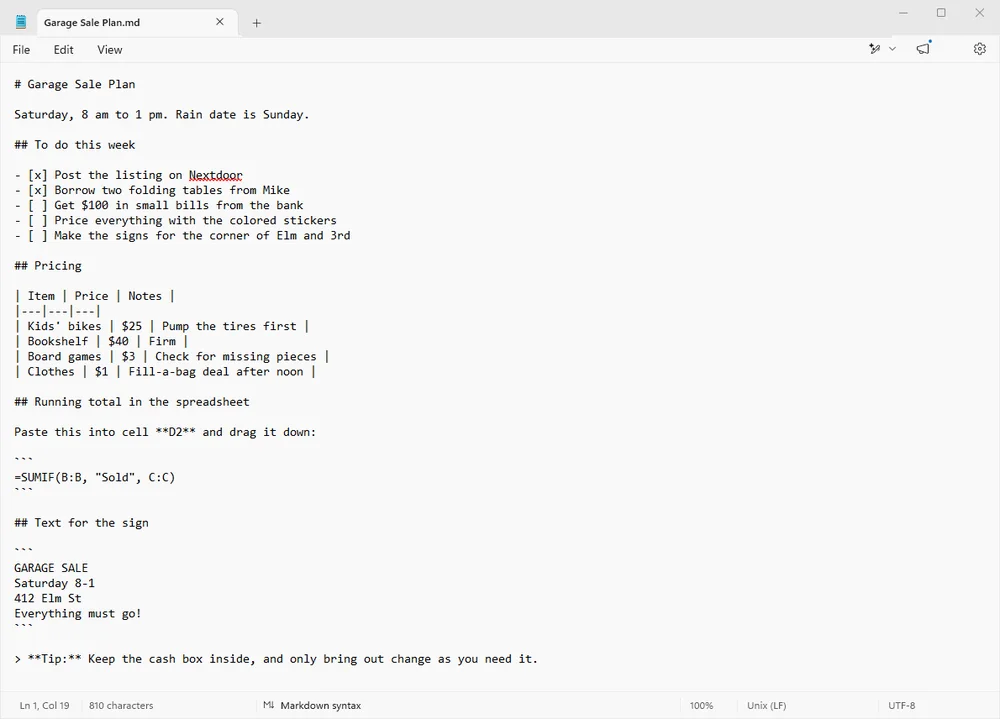Click the 'Get $100 in small bills' line
1000x719 pixels.
click(x=159, y=205)
